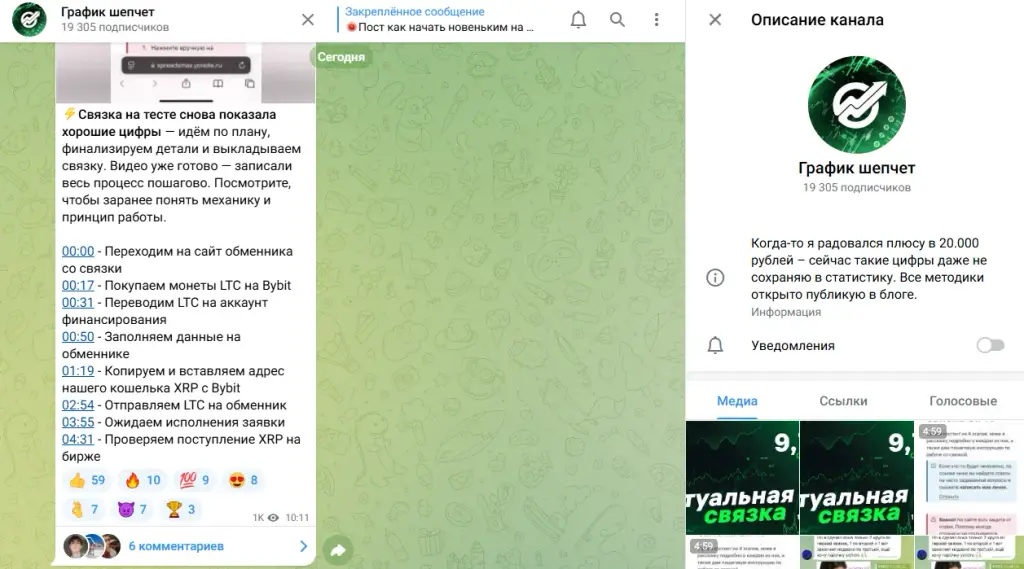
Task: Open the video preview at the post's top
Action: point(185,73)
